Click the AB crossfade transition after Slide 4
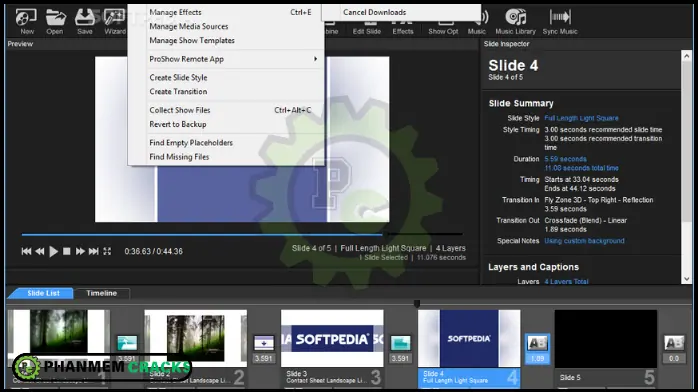Viewport: 698px width, 392px height. pyautogui.click(x=537, y=343)
